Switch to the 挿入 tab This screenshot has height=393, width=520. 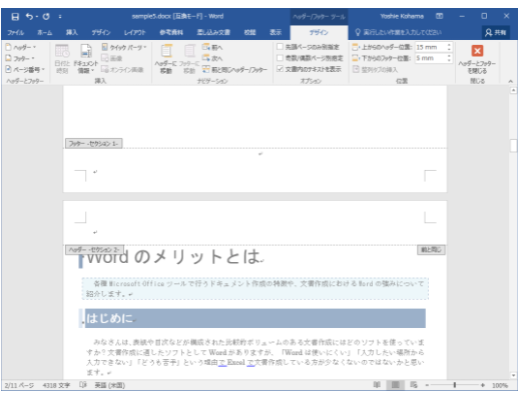point(72,32)
